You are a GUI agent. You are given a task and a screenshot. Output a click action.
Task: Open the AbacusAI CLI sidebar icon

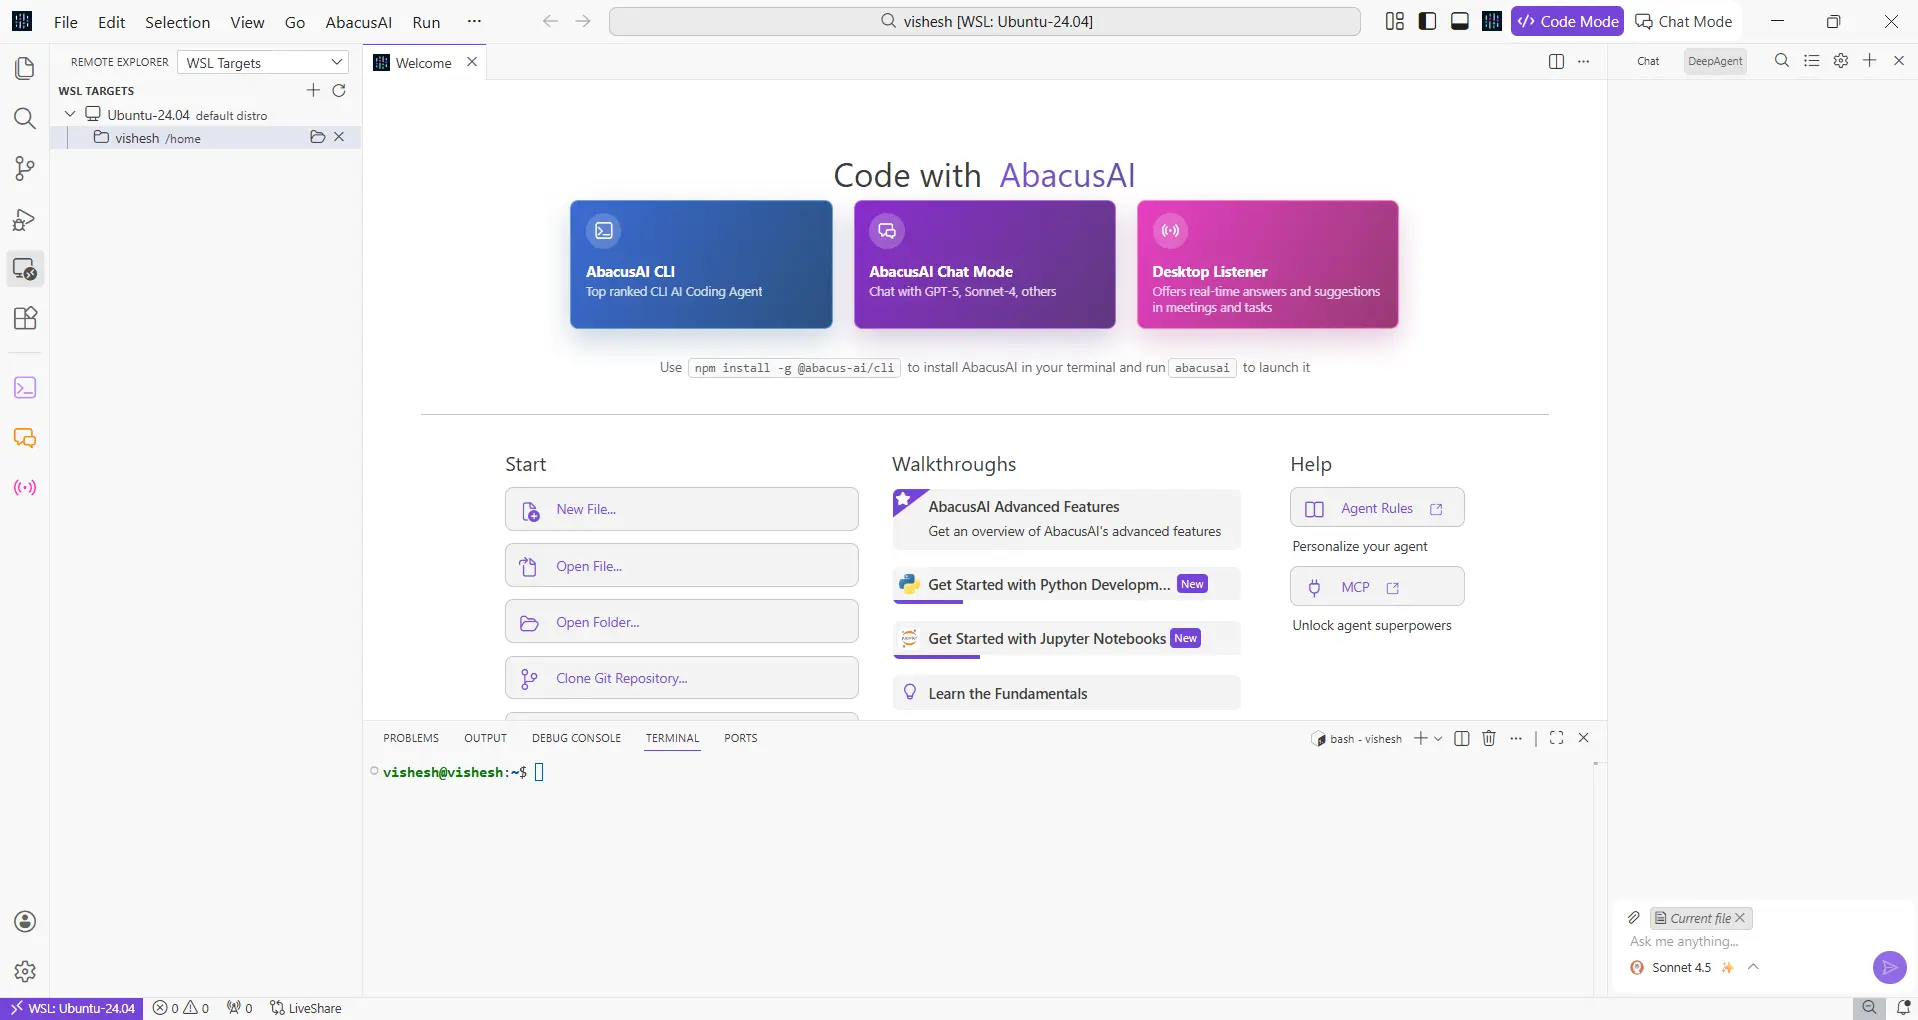25,388
